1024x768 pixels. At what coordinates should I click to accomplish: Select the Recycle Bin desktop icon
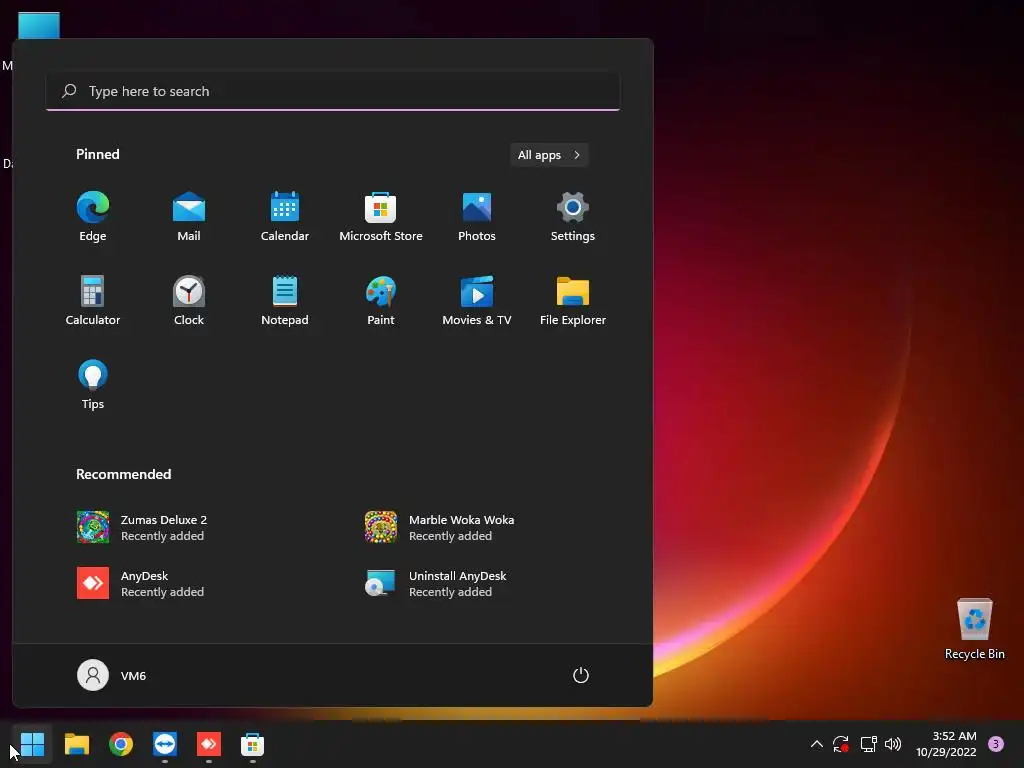point(974,630)
